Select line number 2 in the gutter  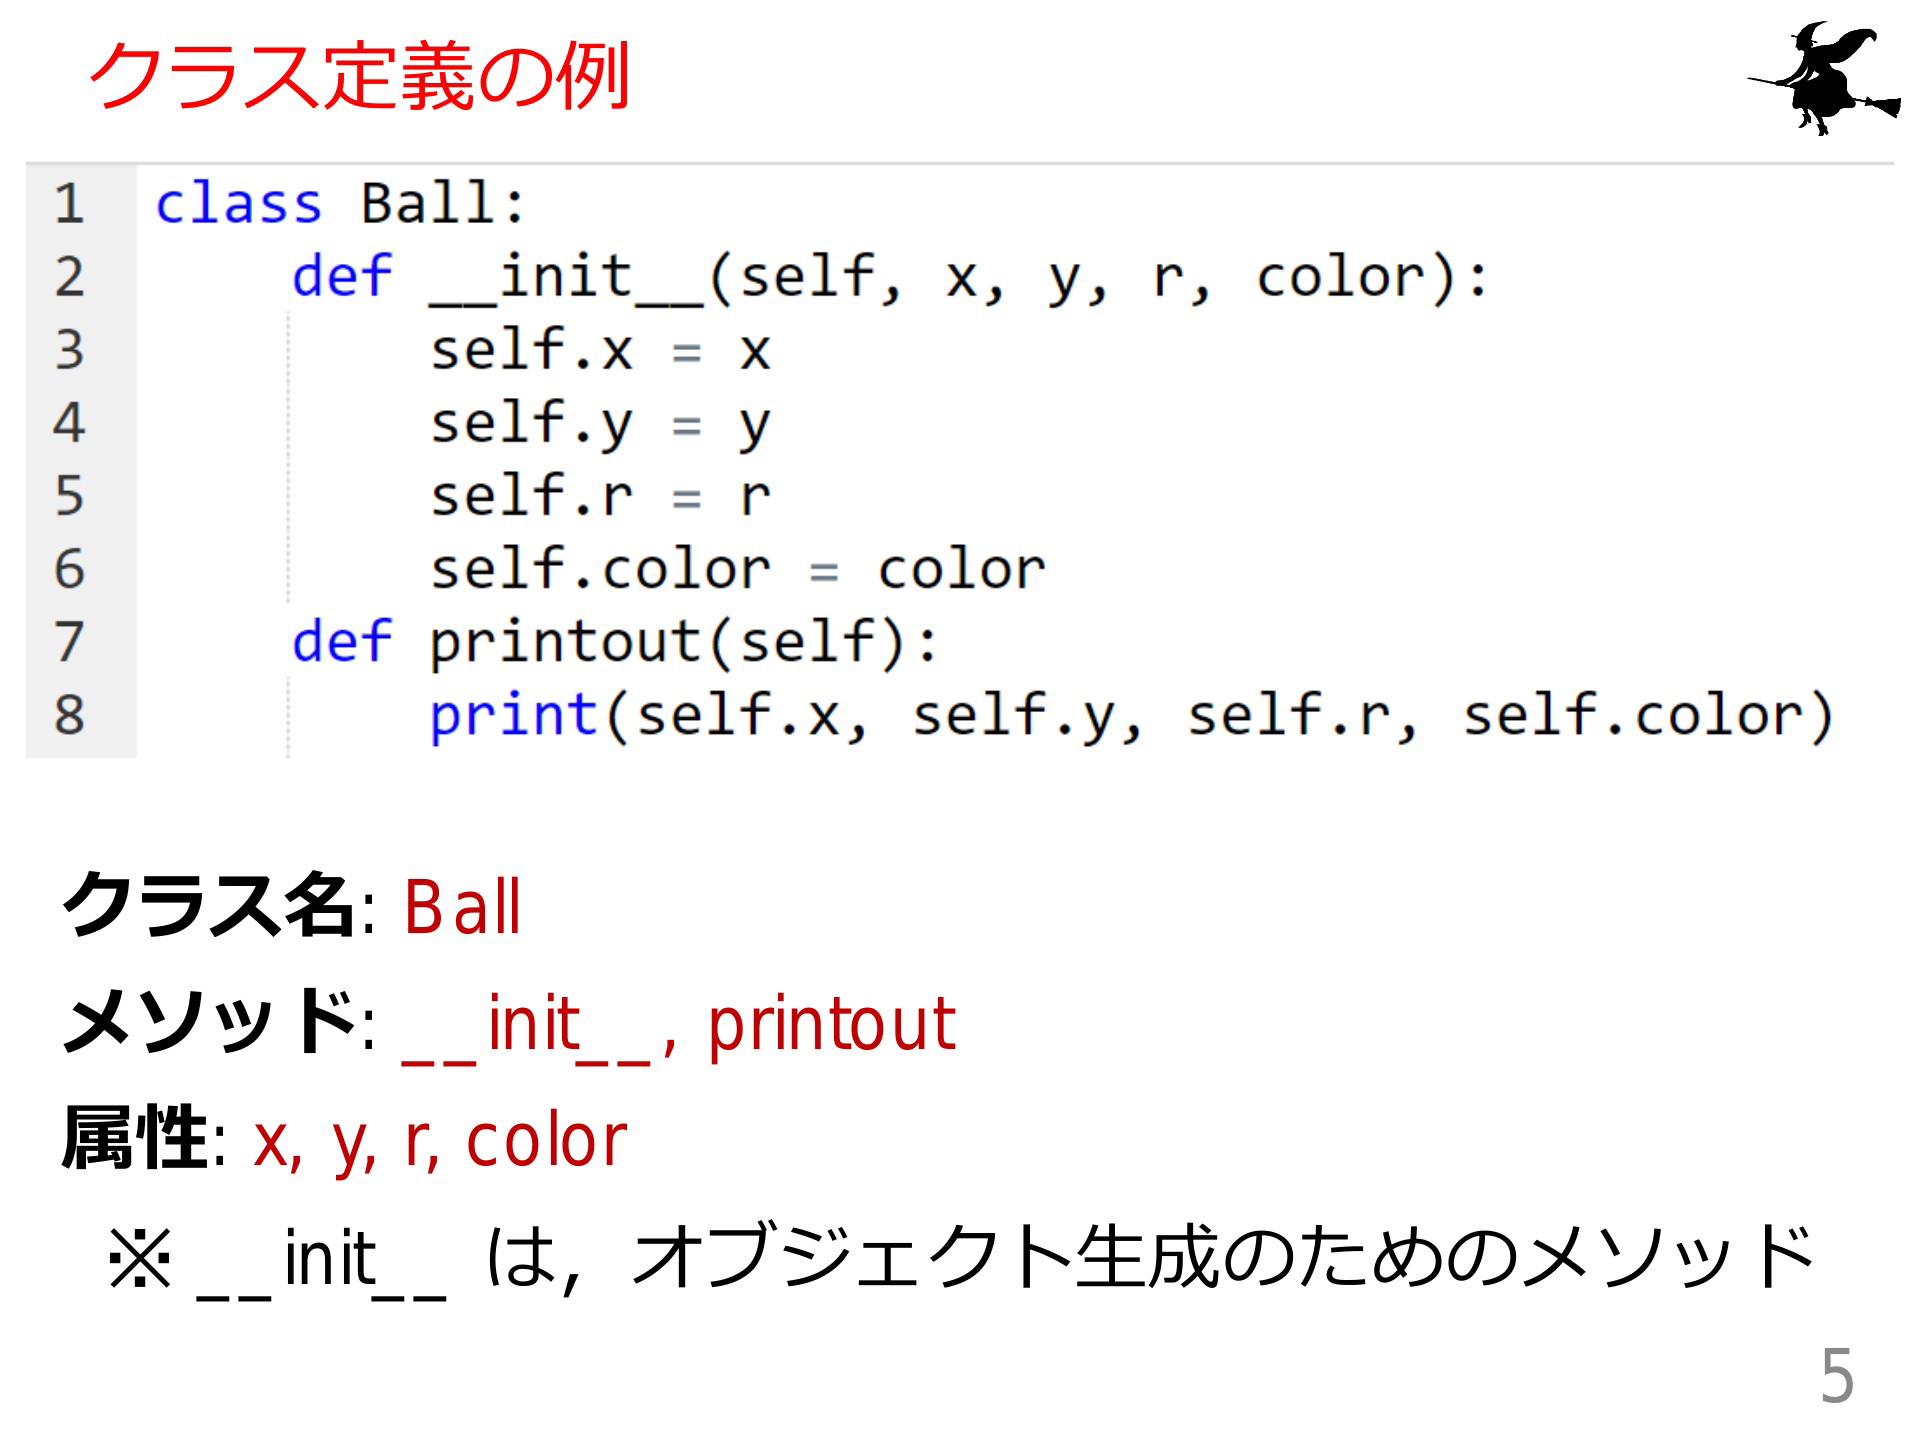(x=69, y=276)
